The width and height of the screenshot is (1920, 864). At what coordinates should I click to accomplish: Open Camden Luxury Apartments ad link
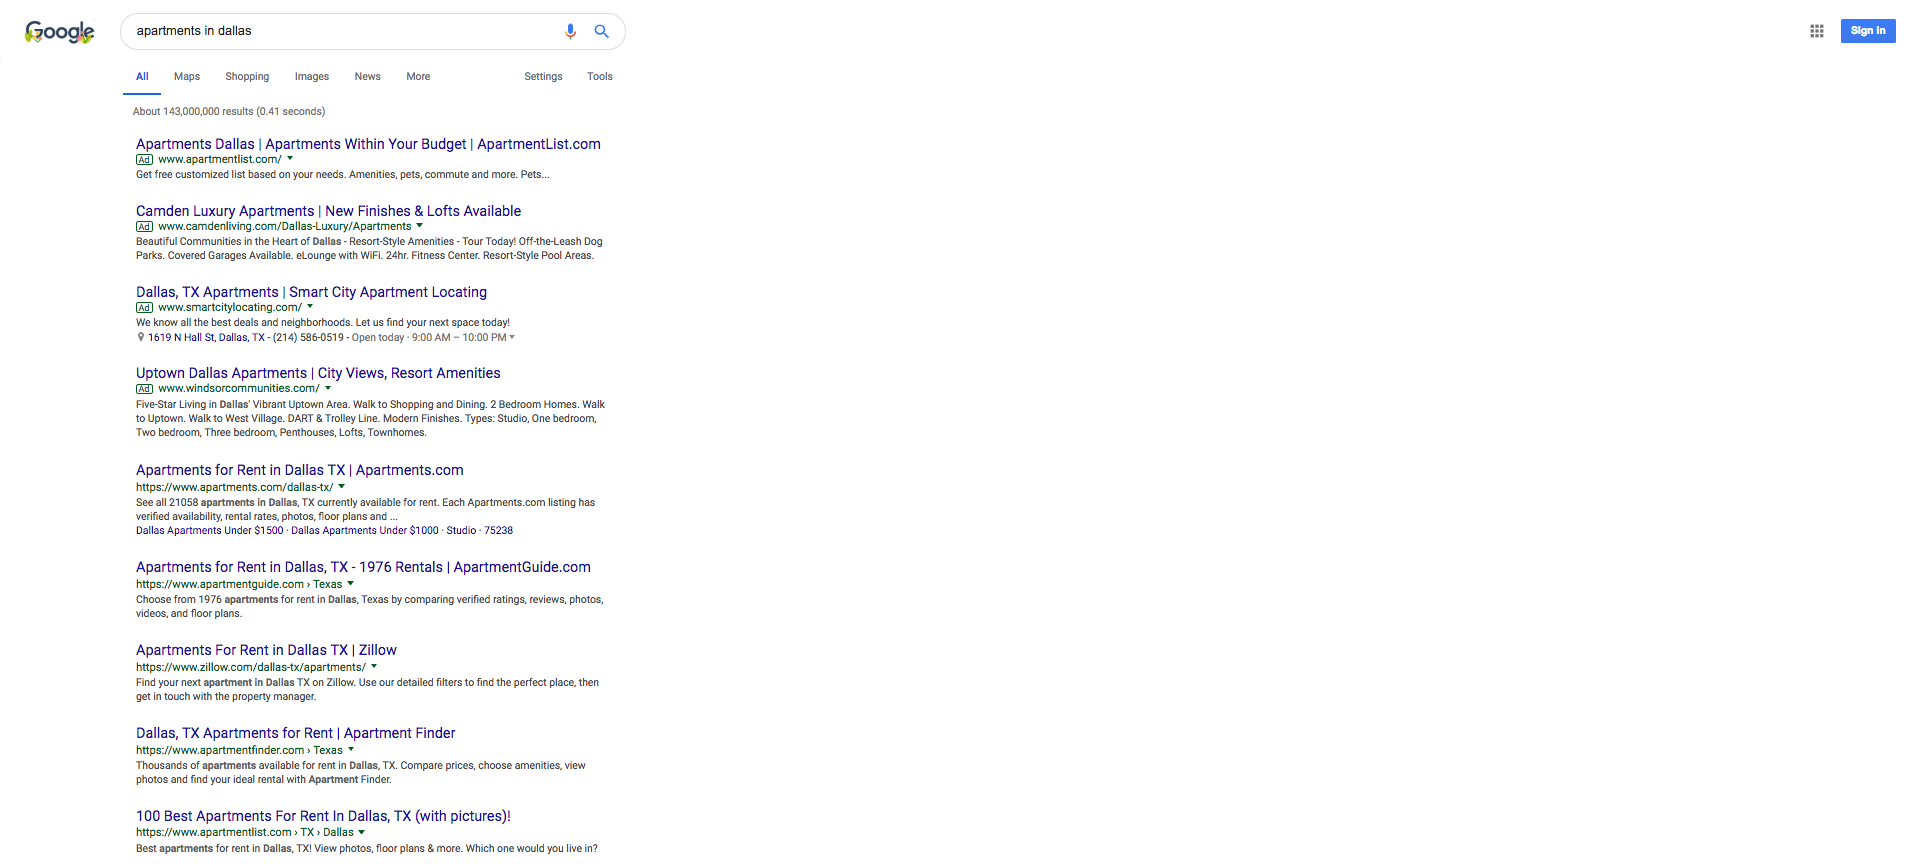tap(328, 211)
